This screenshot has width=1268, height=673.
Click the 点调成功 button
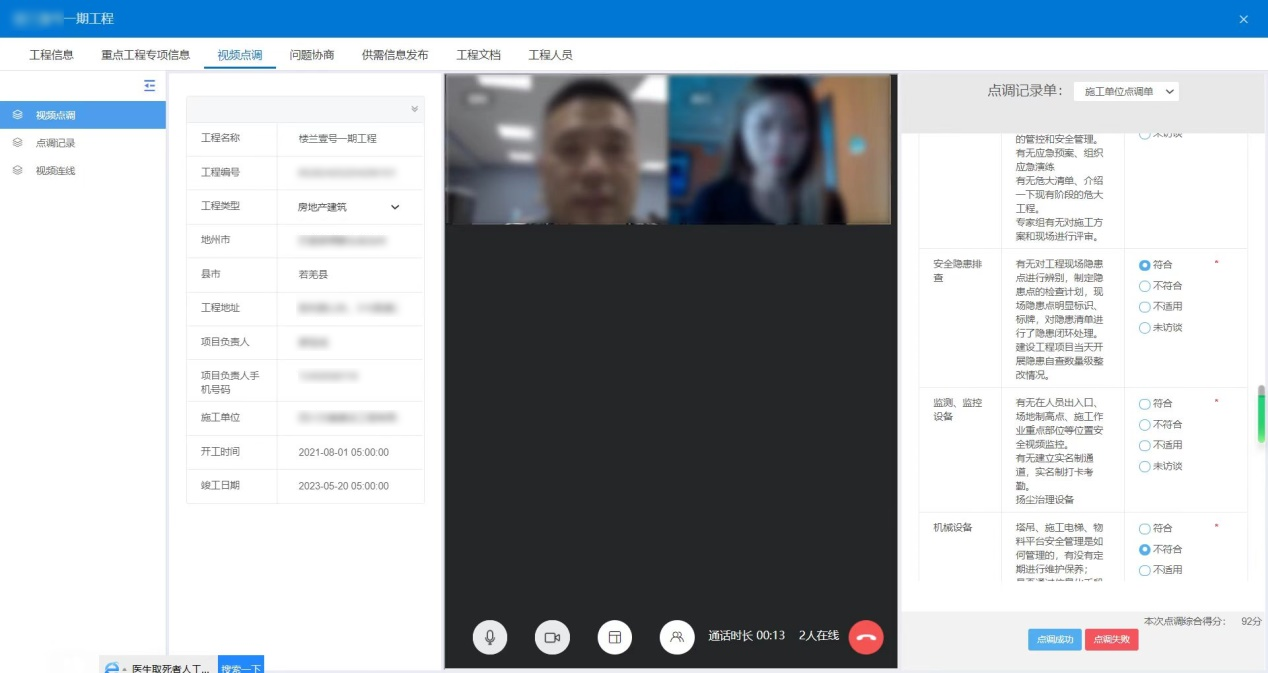(1054, 640)
